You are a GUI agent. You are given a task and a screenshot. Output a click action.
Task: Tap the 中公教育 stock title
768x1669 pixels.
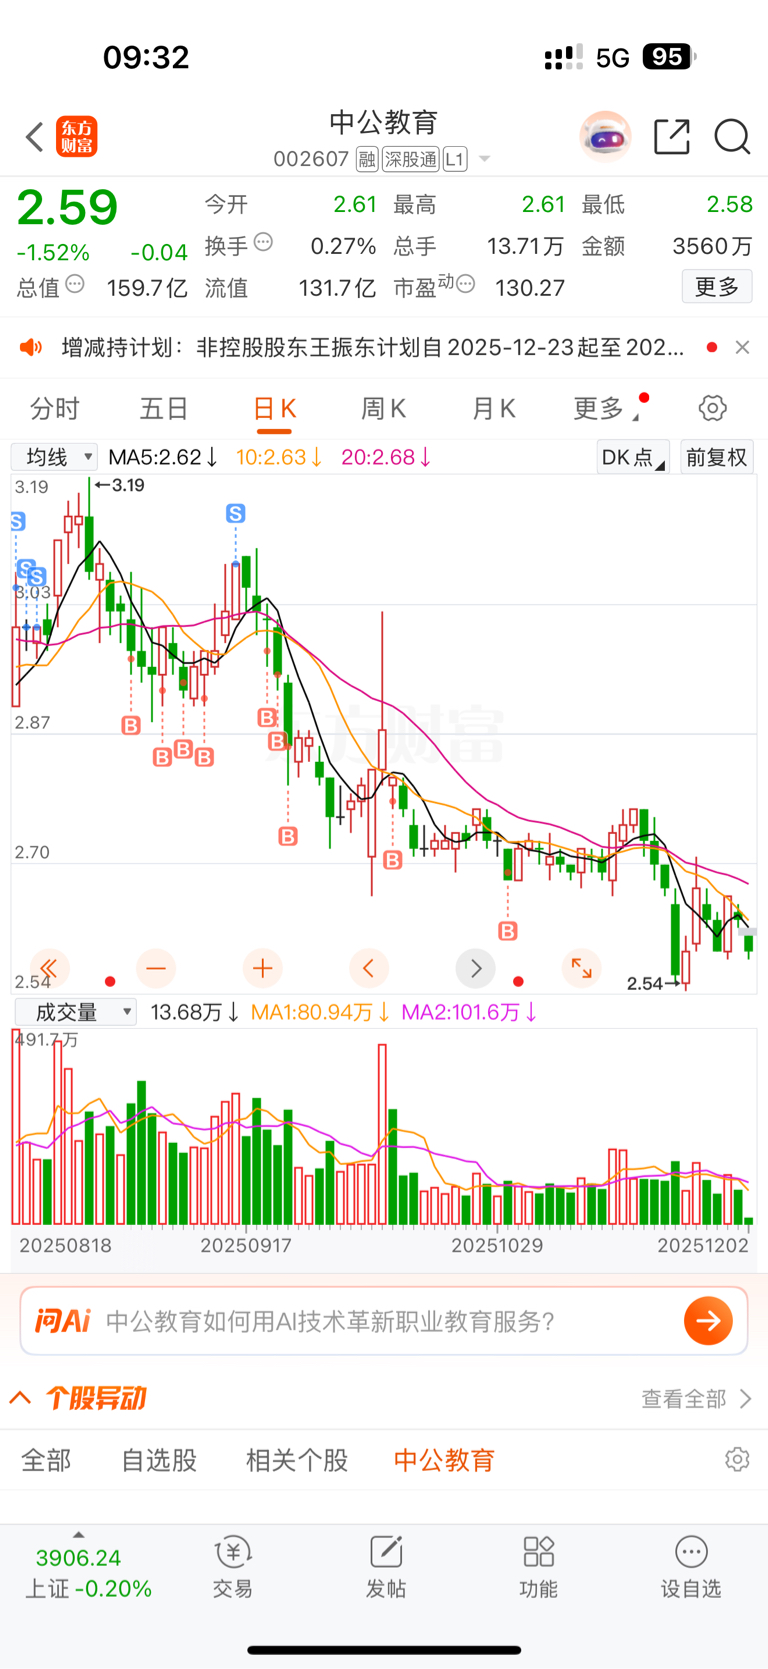pos(384,122)
